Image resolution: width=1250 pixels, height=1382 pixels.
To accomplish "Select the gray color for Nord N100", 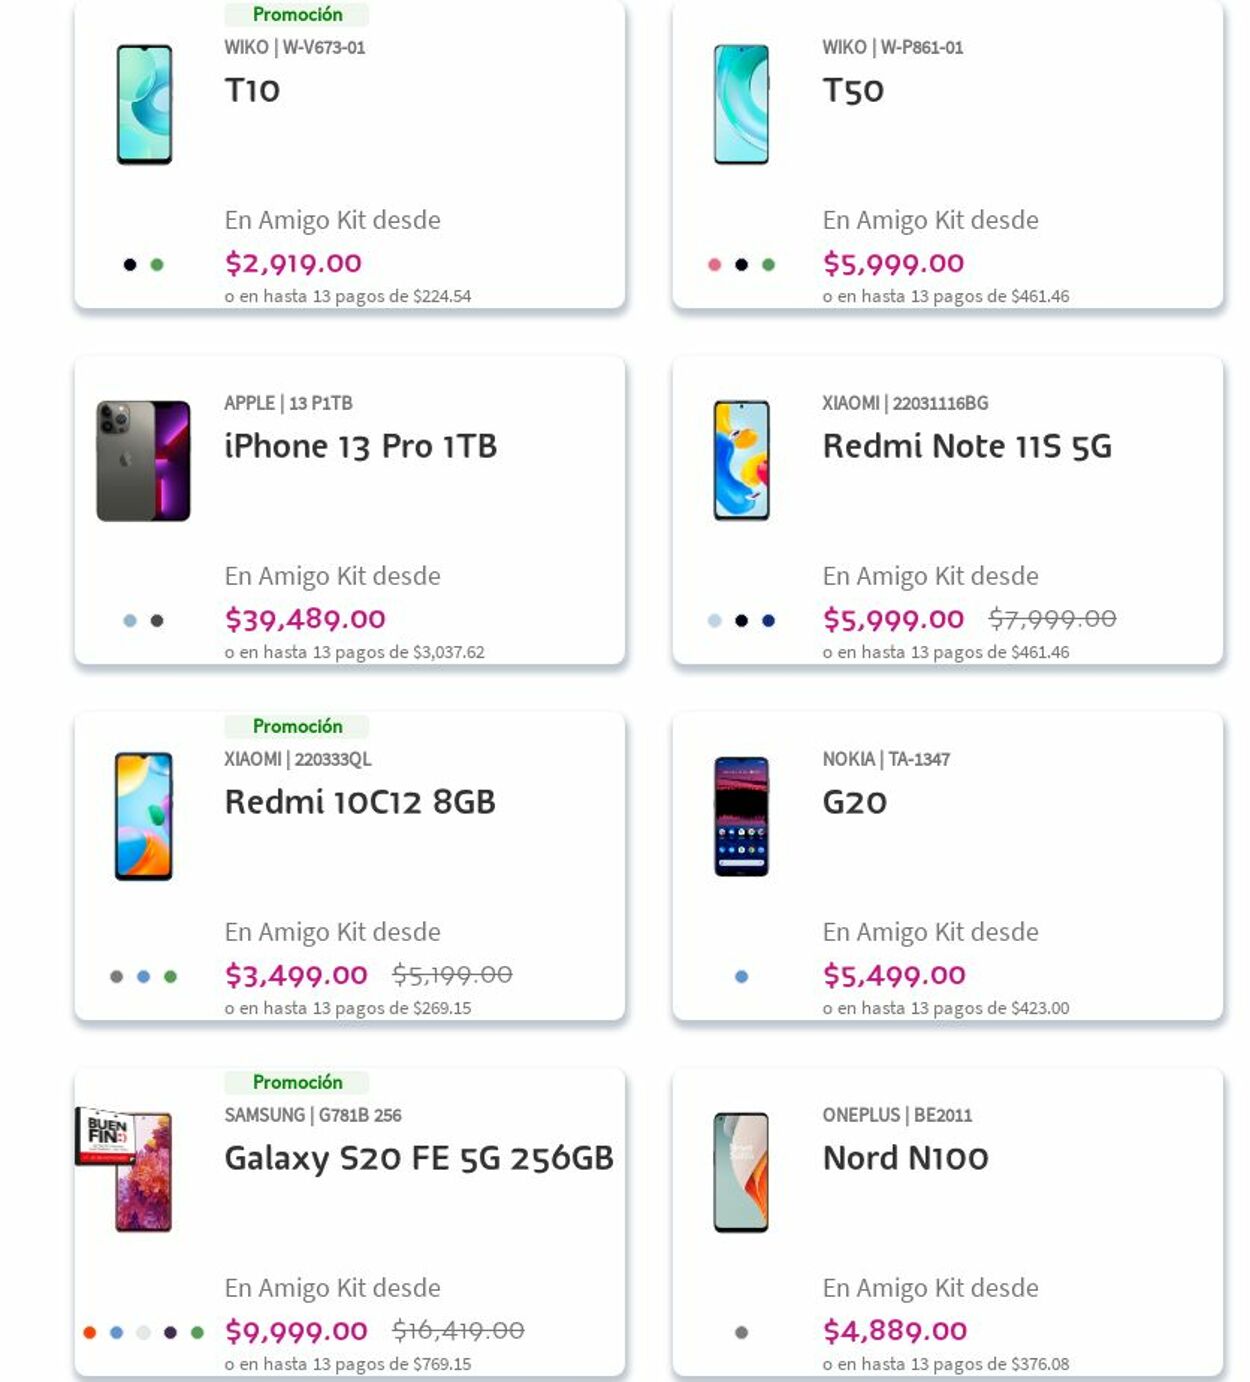I will coord(741,1332).
